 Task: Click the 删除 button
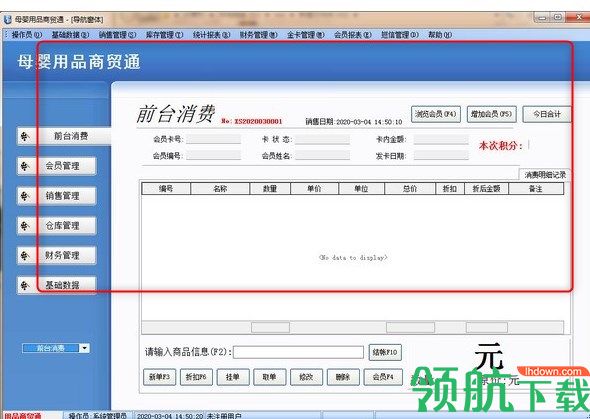(343, 377)
